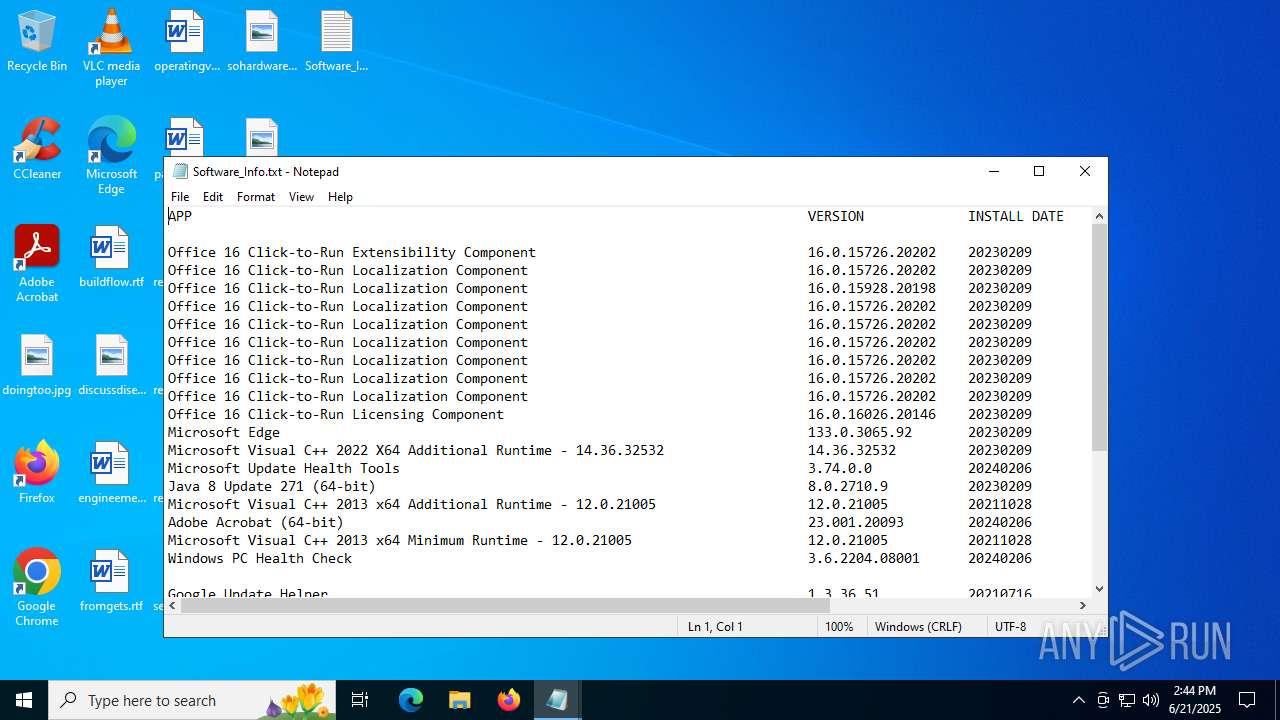
Task: Open the Format menu in Notepad
Action: (x=256, y=197)
